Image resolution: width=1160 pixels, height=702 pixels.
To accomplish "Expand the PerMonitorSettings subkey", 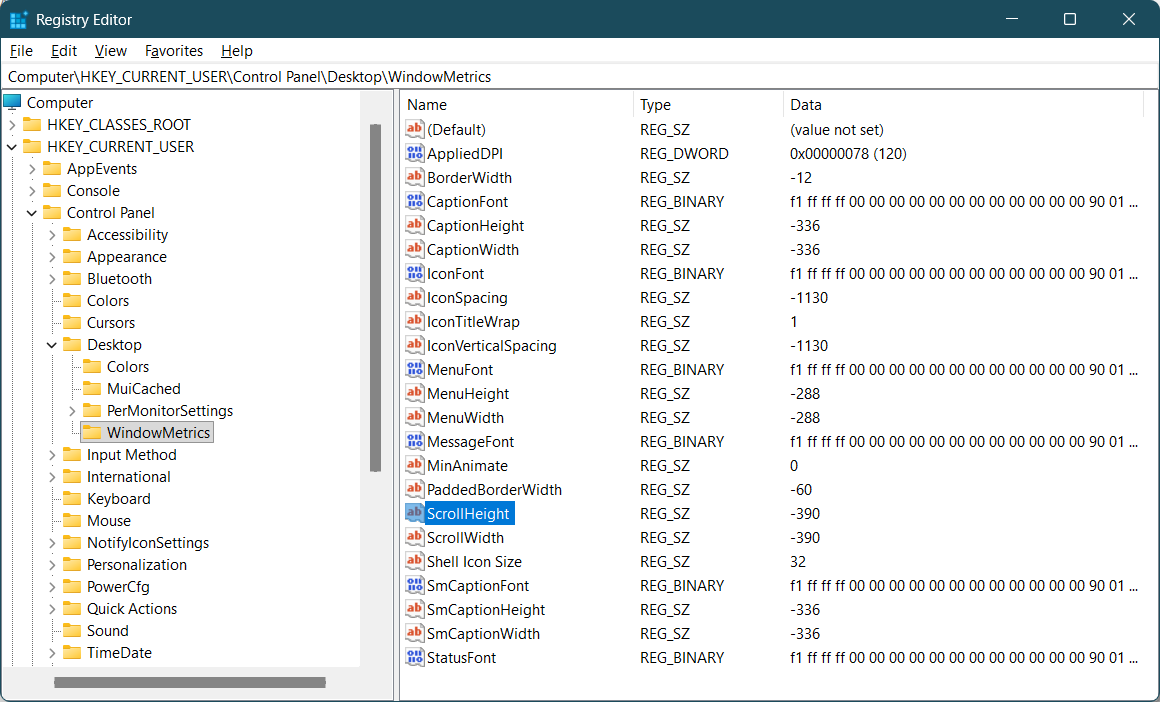I will pos(72,411).
